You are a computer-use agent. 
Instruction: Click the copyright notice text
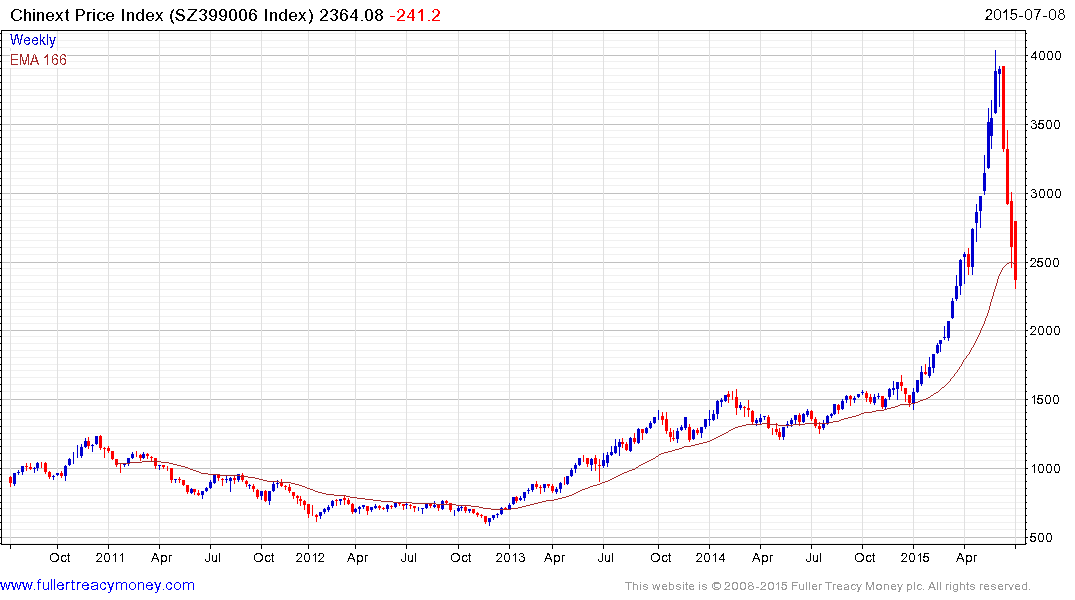[828, 586]
